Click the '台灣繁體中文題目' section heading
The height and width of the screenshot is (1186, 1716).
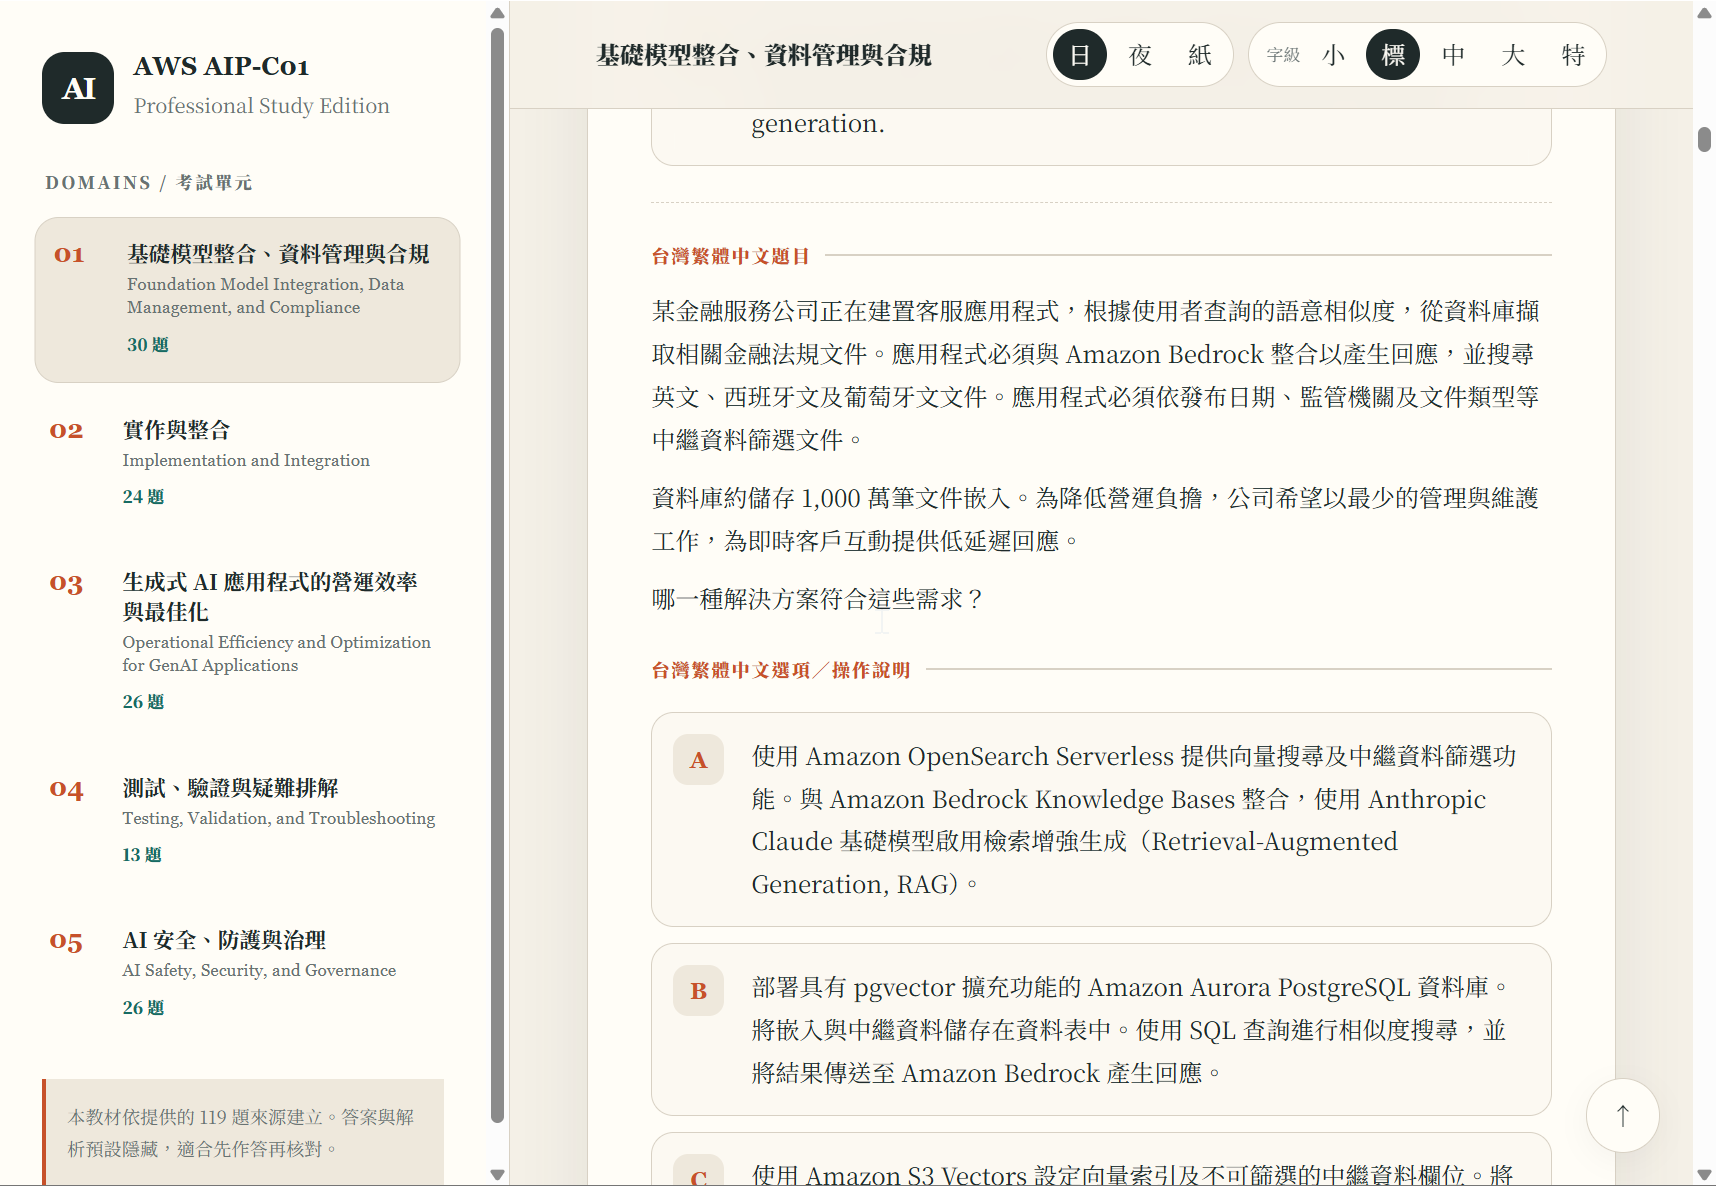tap(731, 256)
